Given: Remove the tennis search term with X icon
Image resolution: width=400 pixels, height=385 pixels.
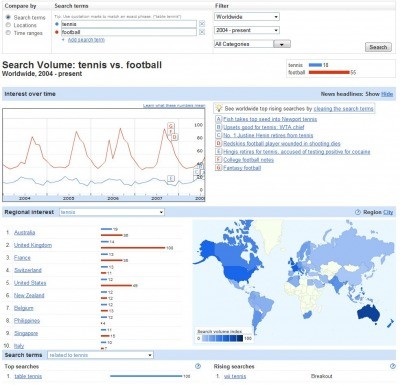Looking at the screenshot, I should (202, 24).
